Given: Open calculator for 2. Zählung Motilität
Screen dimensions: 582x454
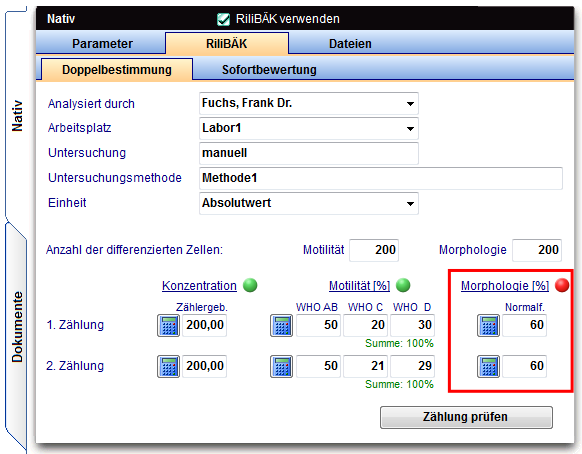Looking at the screenshot, I should (x=281, y=366).
